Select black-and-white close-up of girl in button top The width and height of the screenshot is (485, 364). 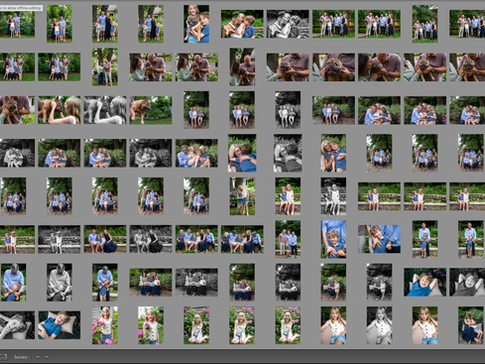point(379,325)
